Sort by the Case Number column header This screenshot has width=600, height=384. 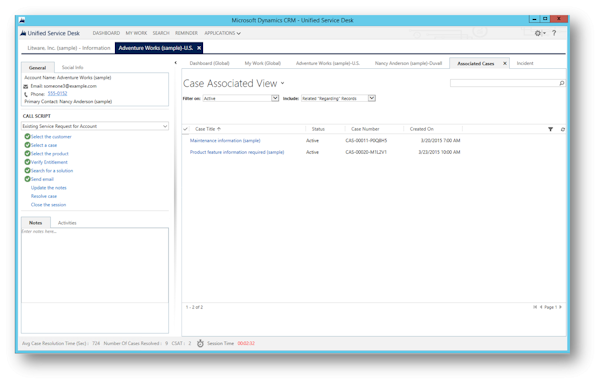tap(365, 129)
